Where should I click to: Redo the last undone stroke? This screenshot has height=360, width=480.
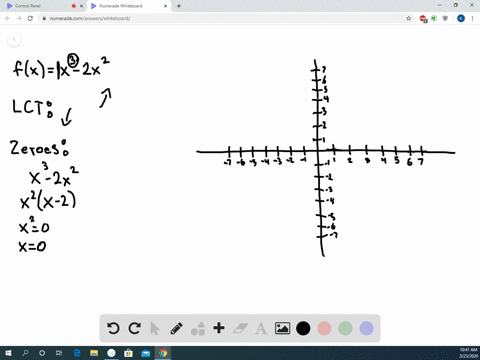coord(135,328)
